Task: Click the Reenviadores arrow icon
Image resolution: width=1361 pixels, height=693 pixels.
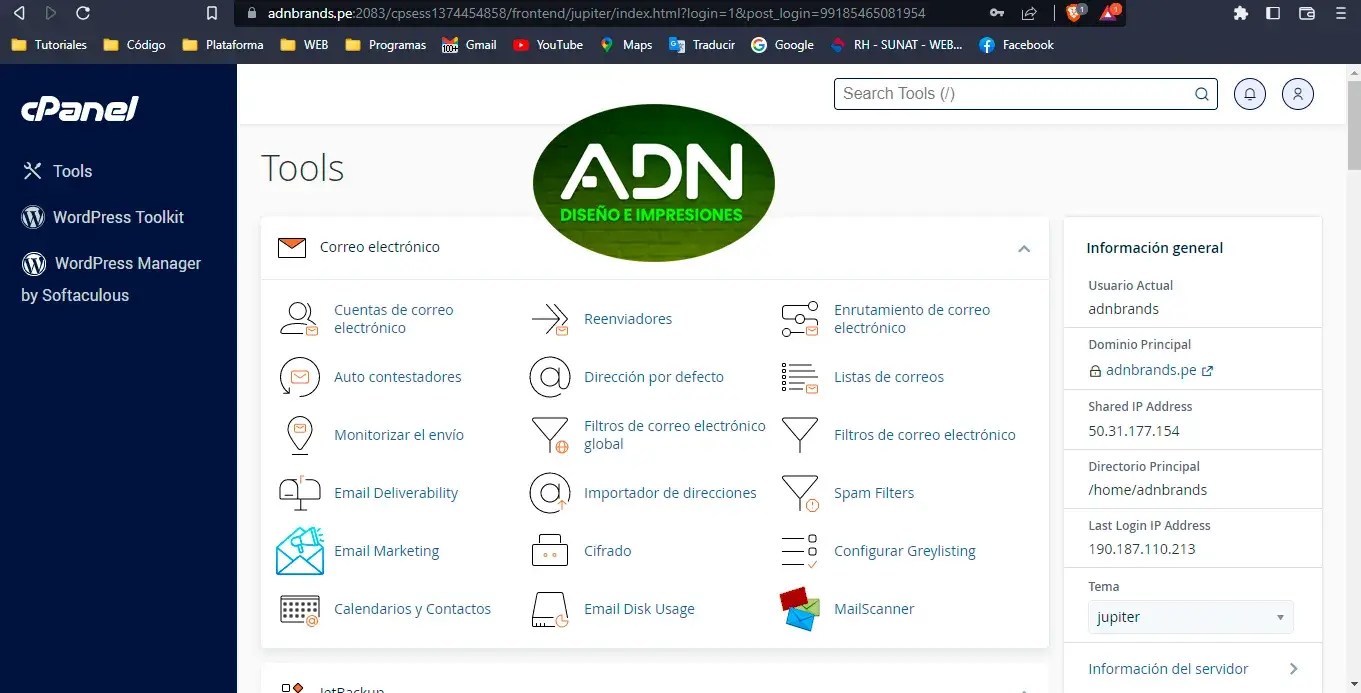Action: (x=550, y=319)
